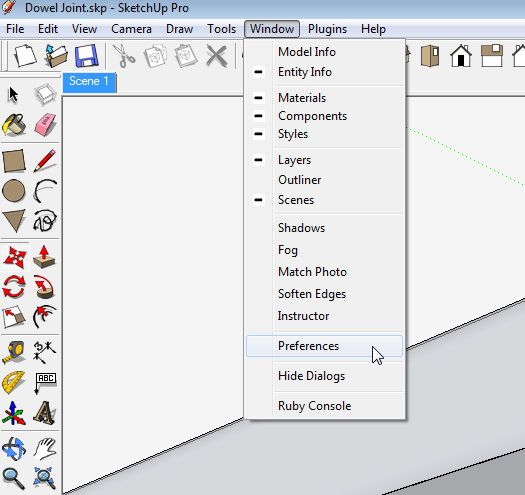This screenshot has height=495, width=525.
Task: Choose Shadows from Window menu
Action: click(x=325, y=228)
